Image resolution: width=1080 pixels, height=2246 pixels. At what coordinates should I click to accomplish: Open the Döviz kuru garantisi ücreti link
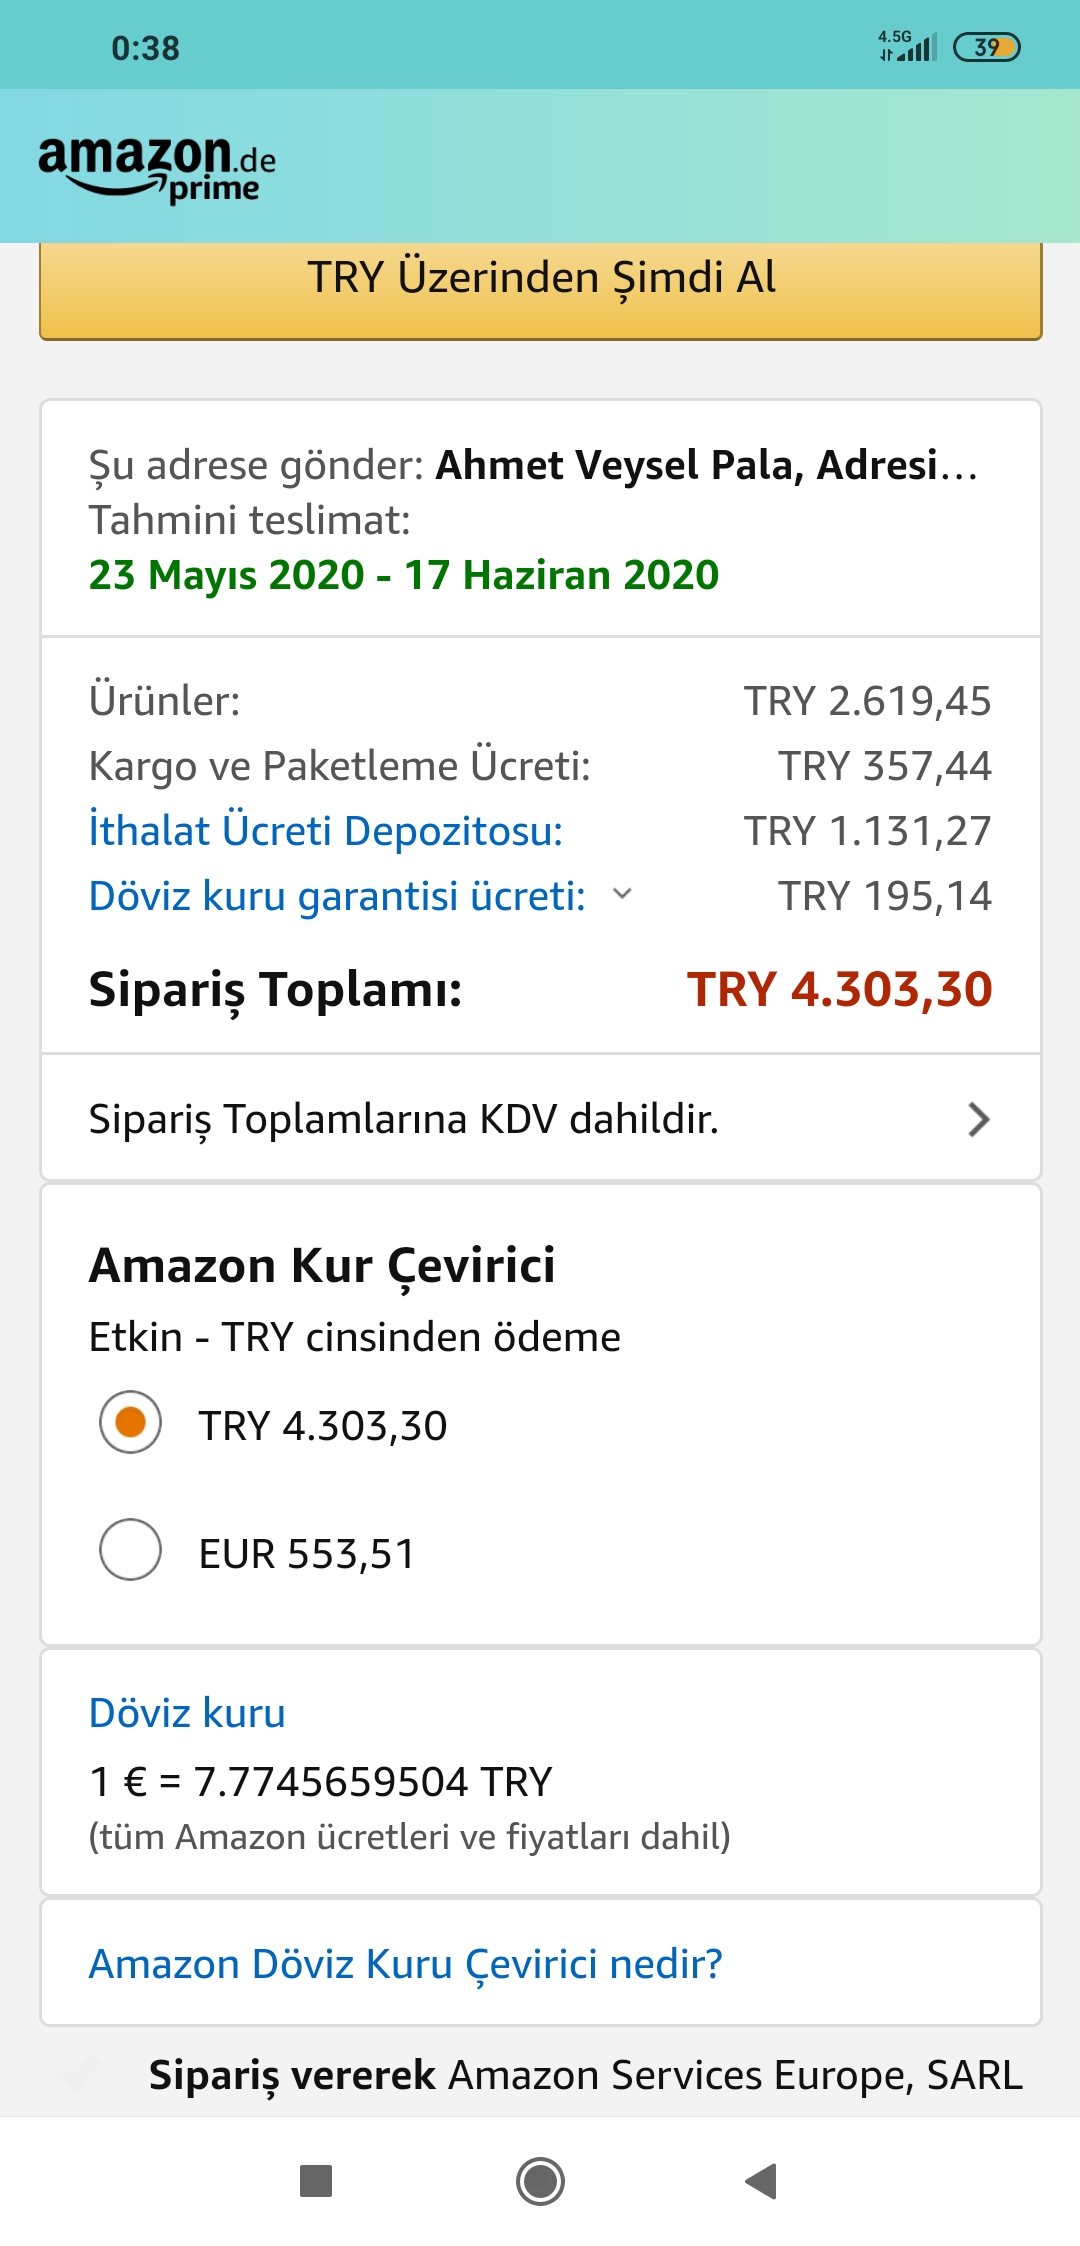337,896
